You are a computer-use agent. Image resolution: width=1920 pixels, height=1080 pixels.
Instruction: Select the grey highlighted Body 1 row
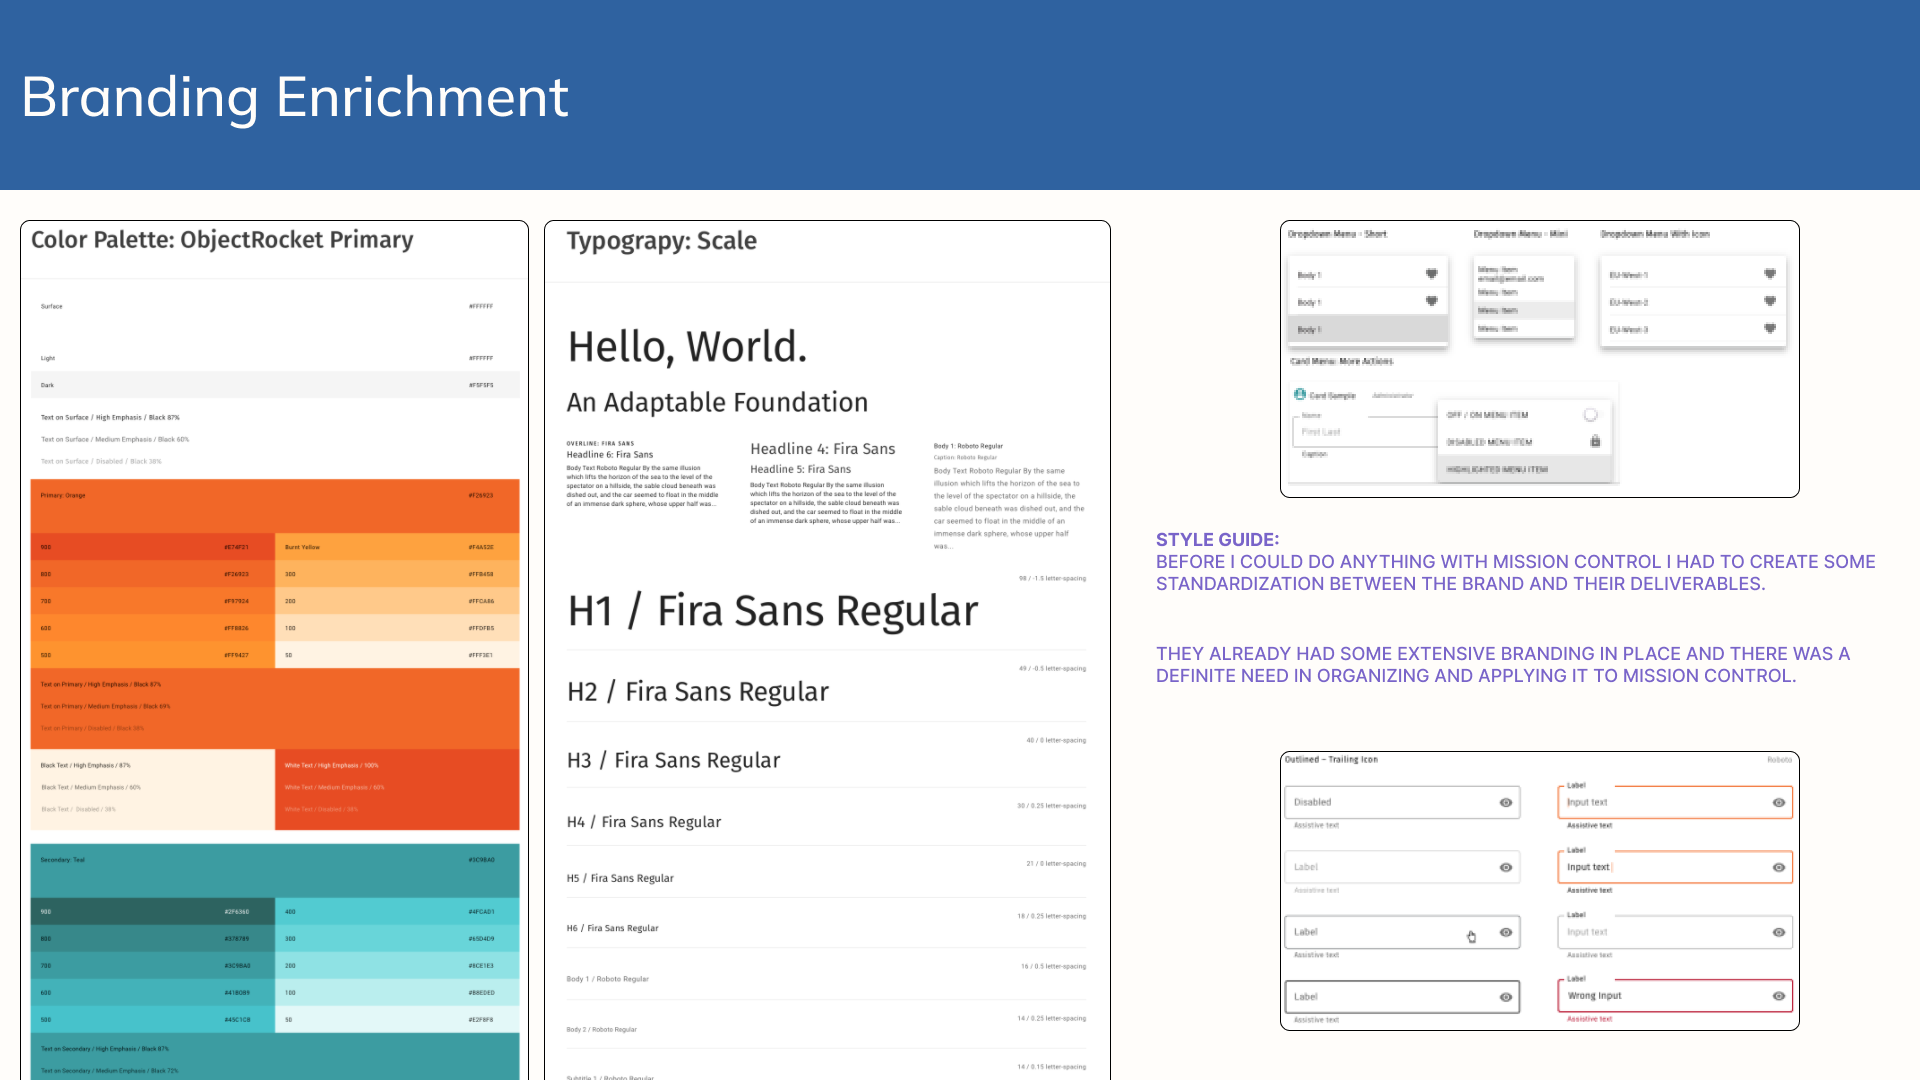1367,329
